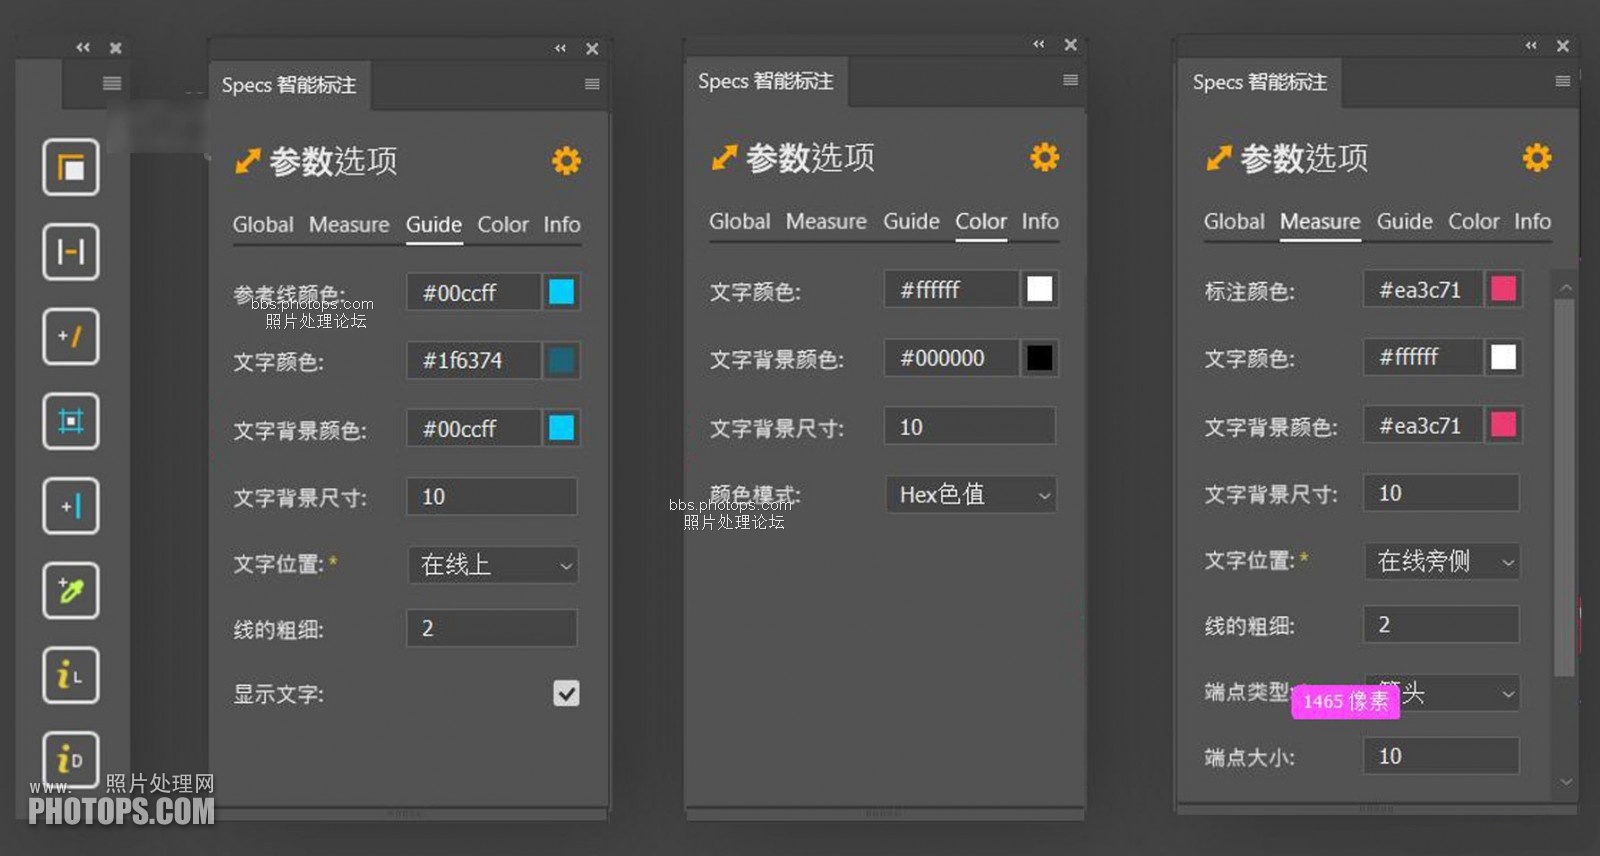Toggle the 显示文字 checkbox

pos(566,693)
